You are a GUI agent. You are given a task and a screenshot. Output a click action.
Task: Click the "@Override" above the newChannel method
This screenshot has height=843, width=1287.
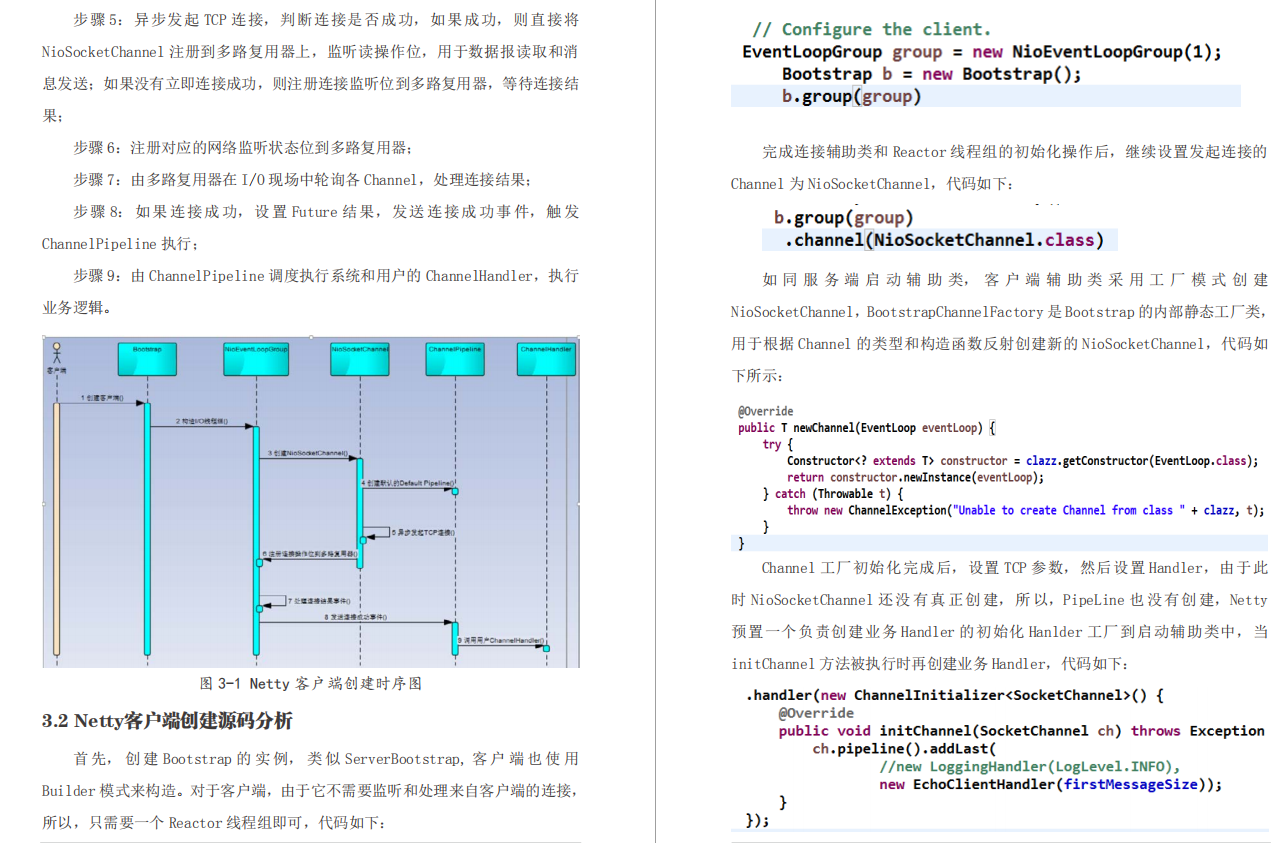click(766, 411)
